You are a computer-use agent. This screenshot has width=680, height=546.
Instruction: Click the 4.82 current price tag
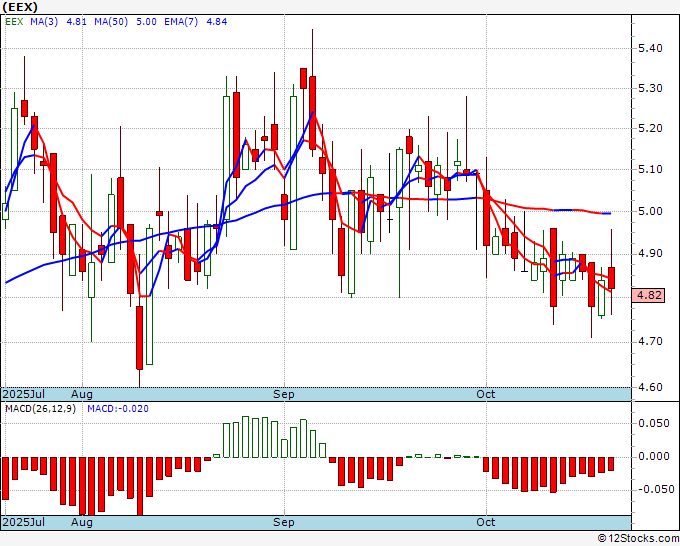point(650,295)
